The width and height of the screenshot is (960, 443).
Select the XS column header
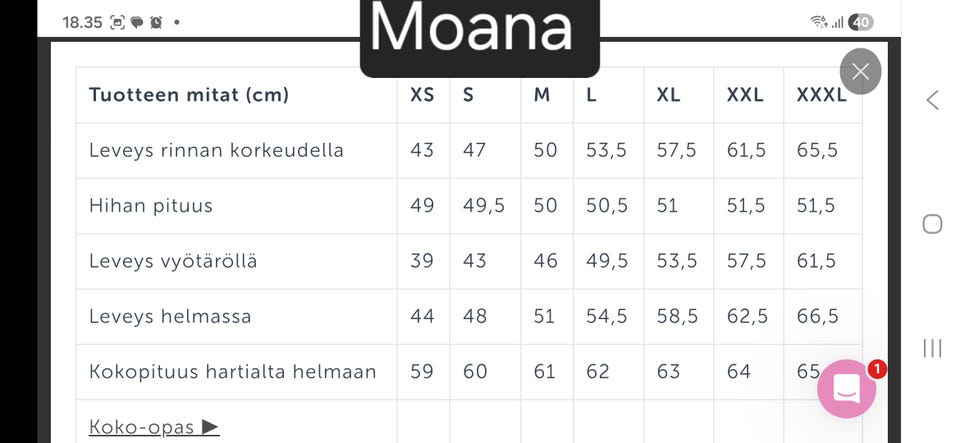tap(422, 95)
